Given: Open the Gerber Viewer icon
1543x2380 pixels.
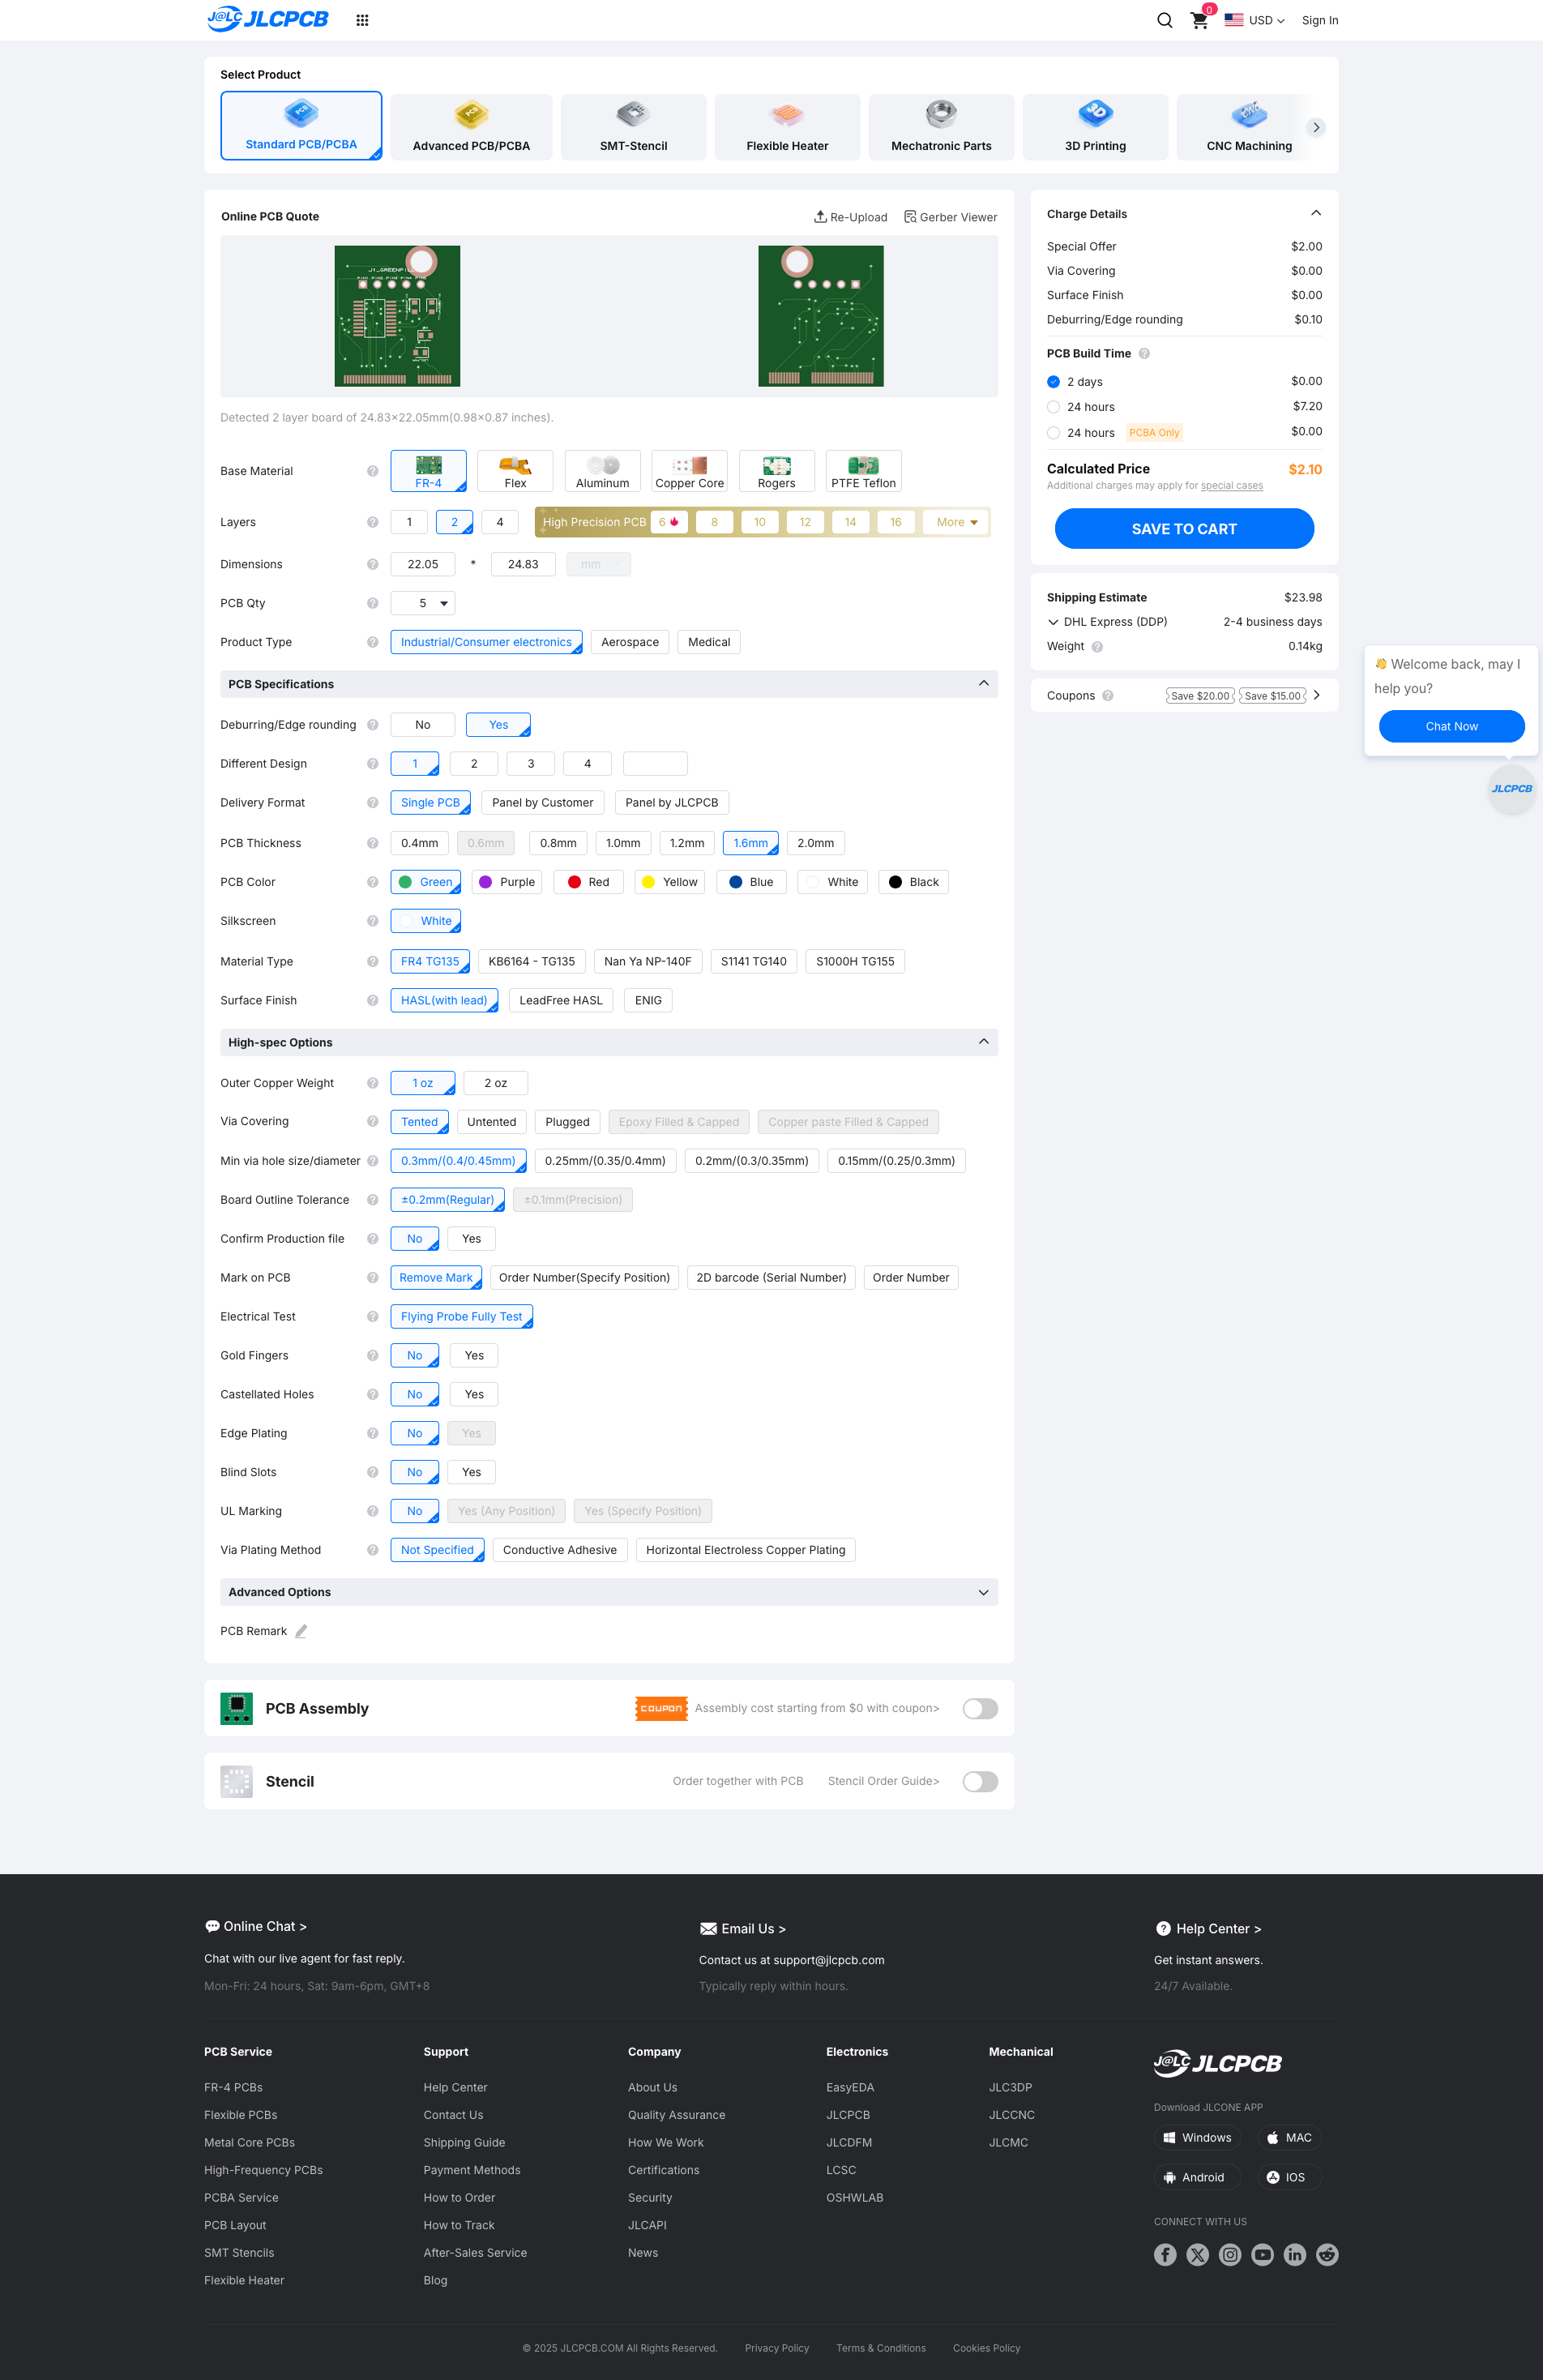Looking at the screenshot, I should coord(910,217).
